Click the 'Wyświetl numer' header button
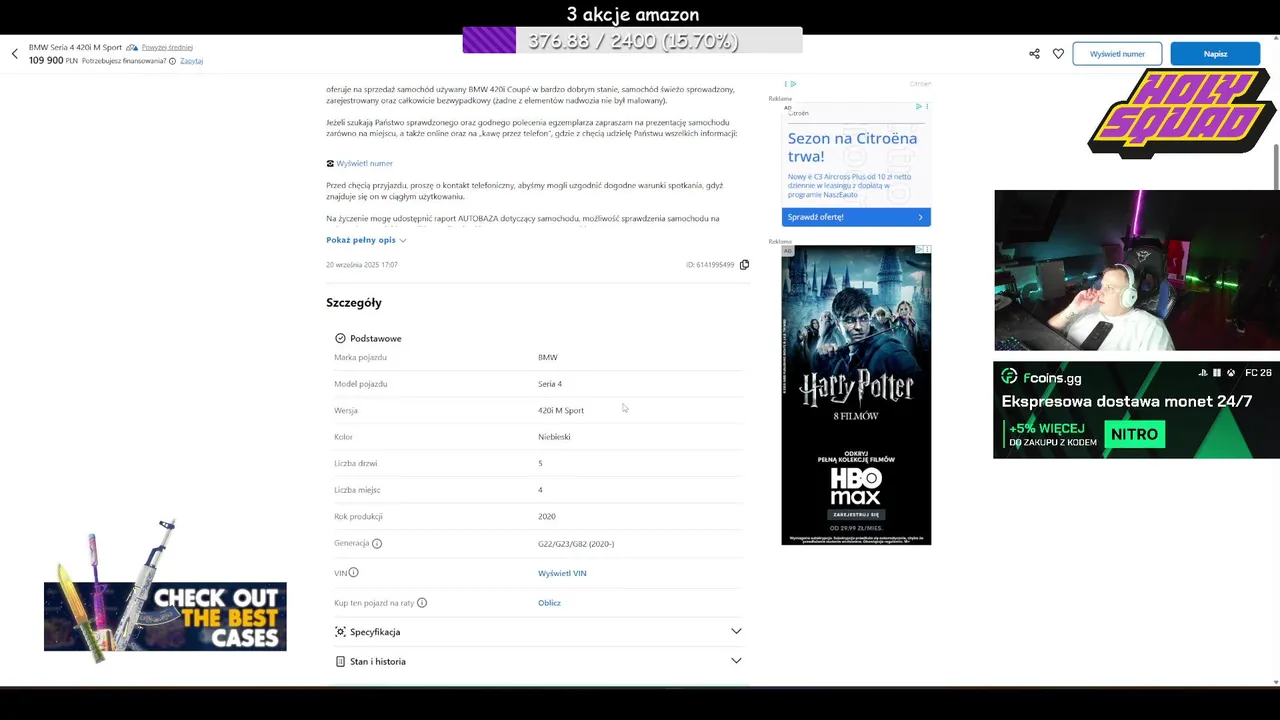 coord(1117,54)
